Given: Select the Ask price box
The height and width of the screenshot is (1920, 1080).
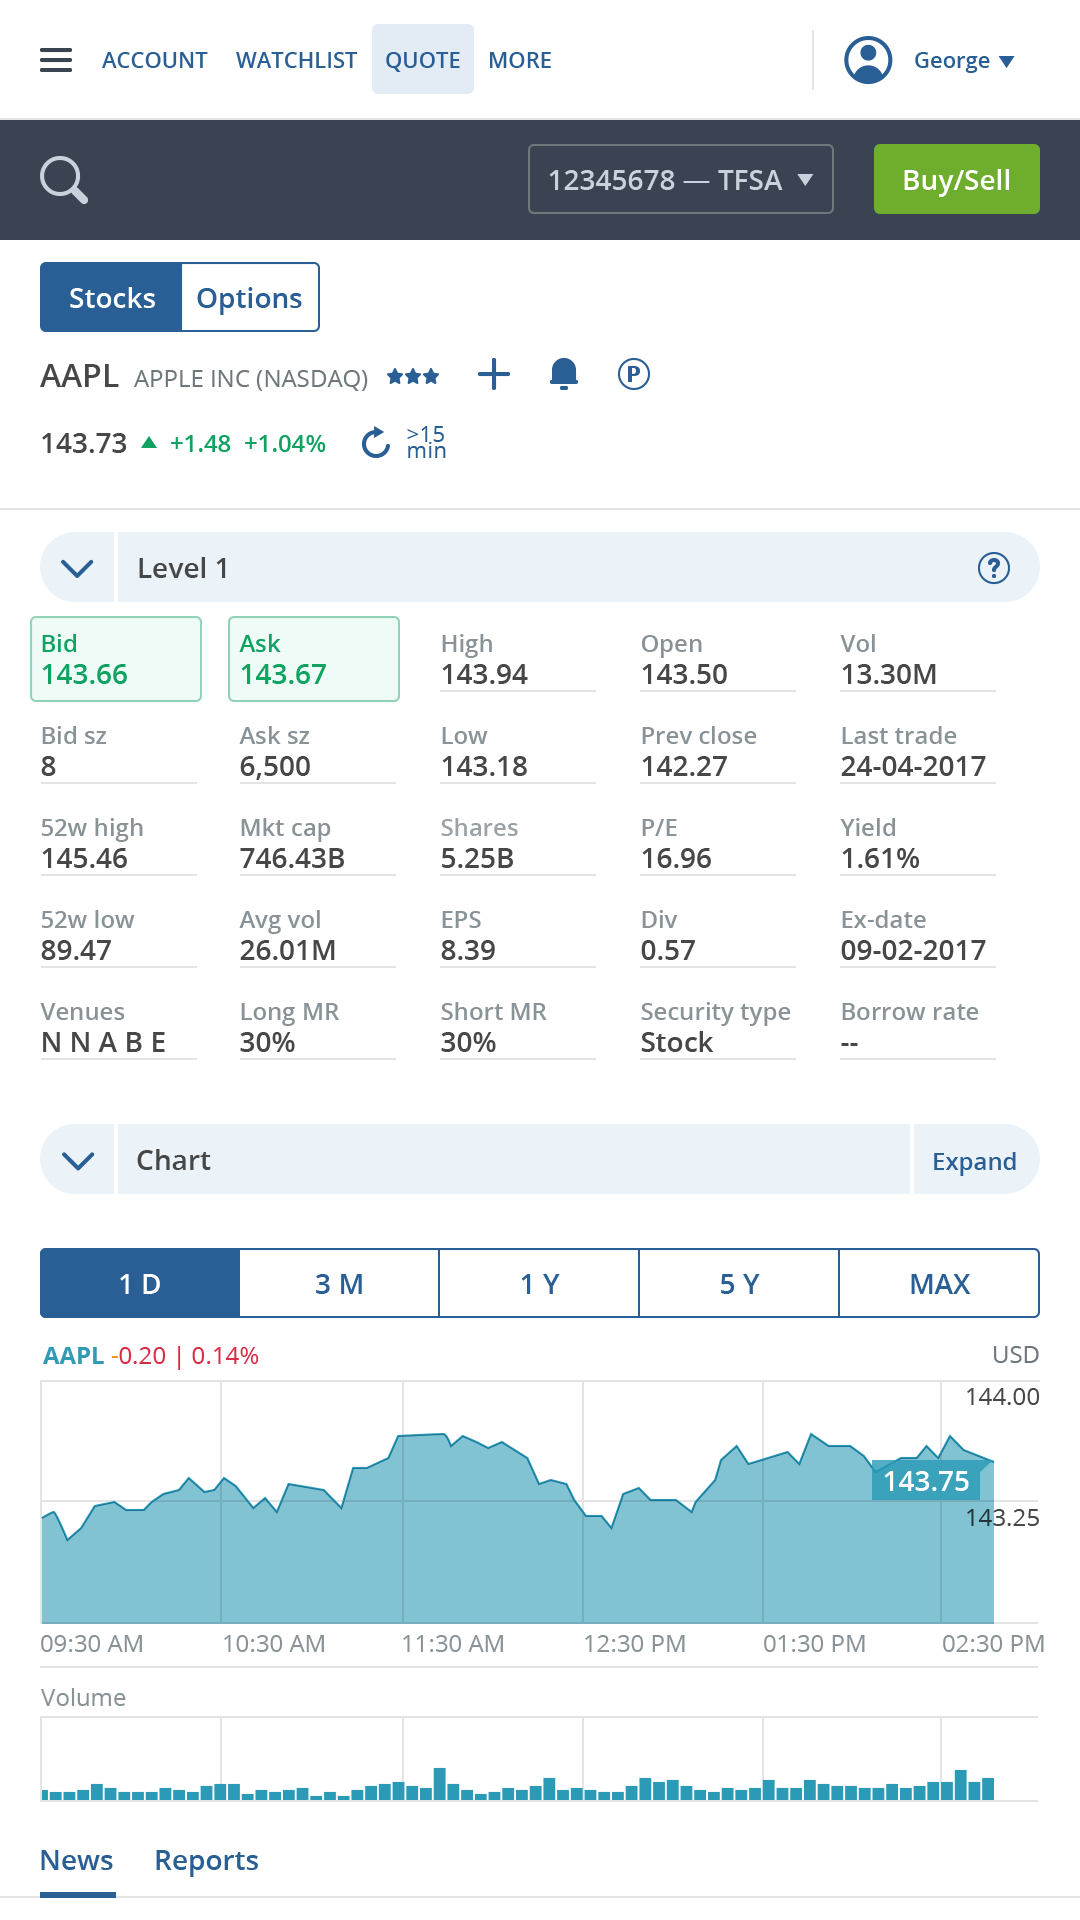Looking at the screenshot, I should click(x=314, y=659).
